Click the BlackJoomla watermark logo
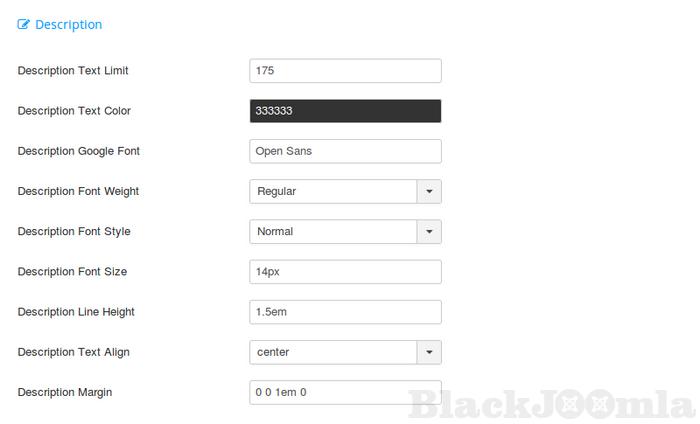The width and height of the screenshot is (700, 424). click(x=552, y=404)
